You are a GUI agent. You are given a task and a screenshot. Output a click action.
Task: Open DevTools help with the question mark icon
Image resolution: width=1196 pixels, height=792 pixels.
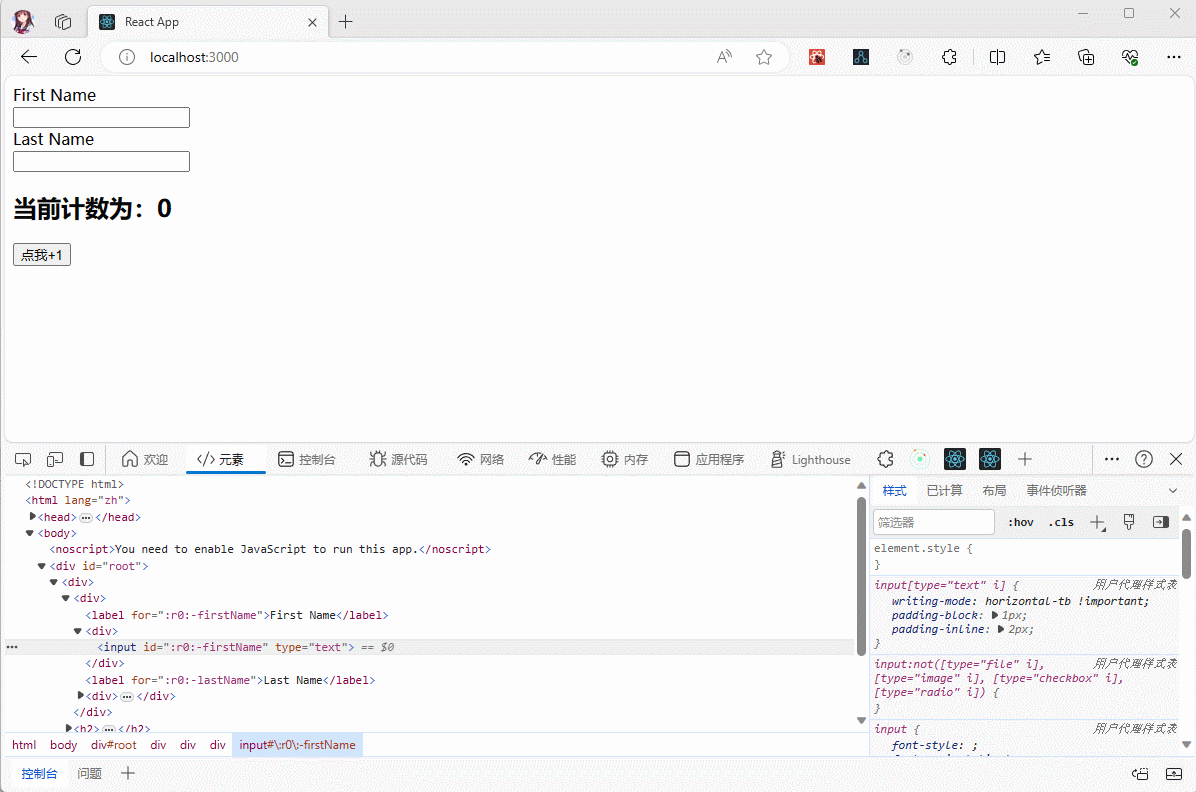(x=1144, y=459)
